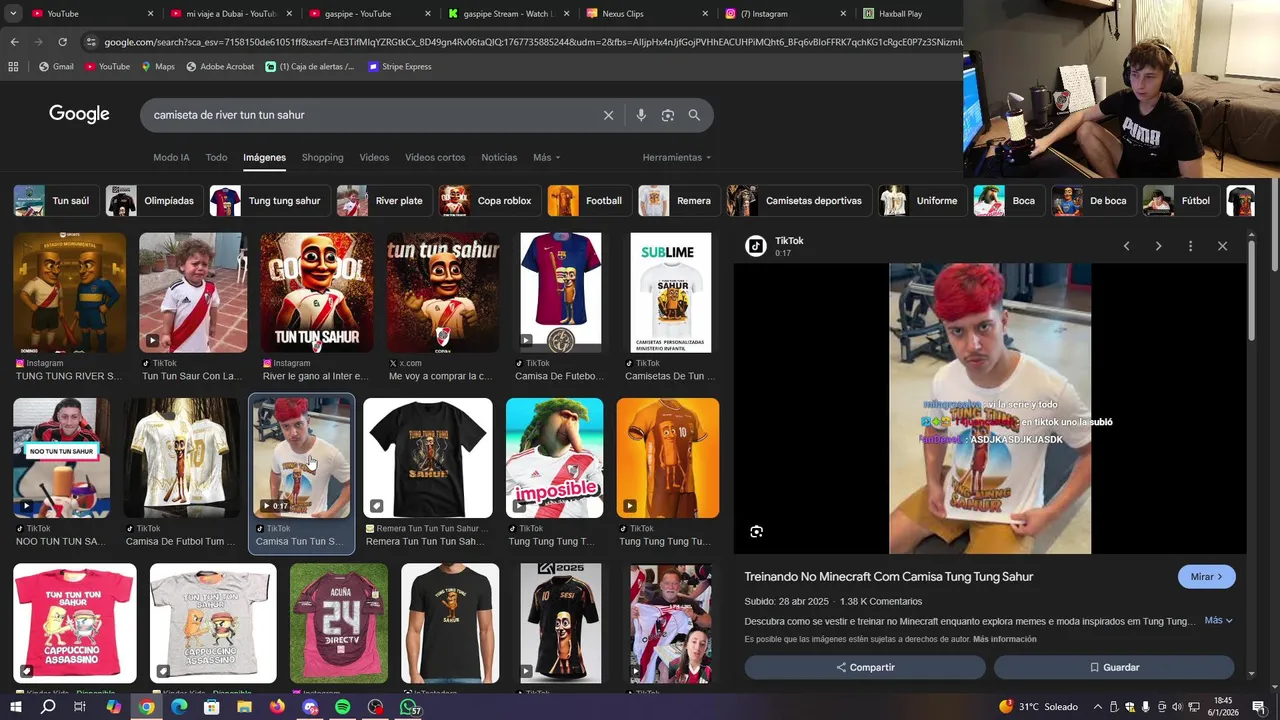This screenshot has height=720, width=1280.
Task: Open Firefox from taskbar
Action: pos(277,707)
